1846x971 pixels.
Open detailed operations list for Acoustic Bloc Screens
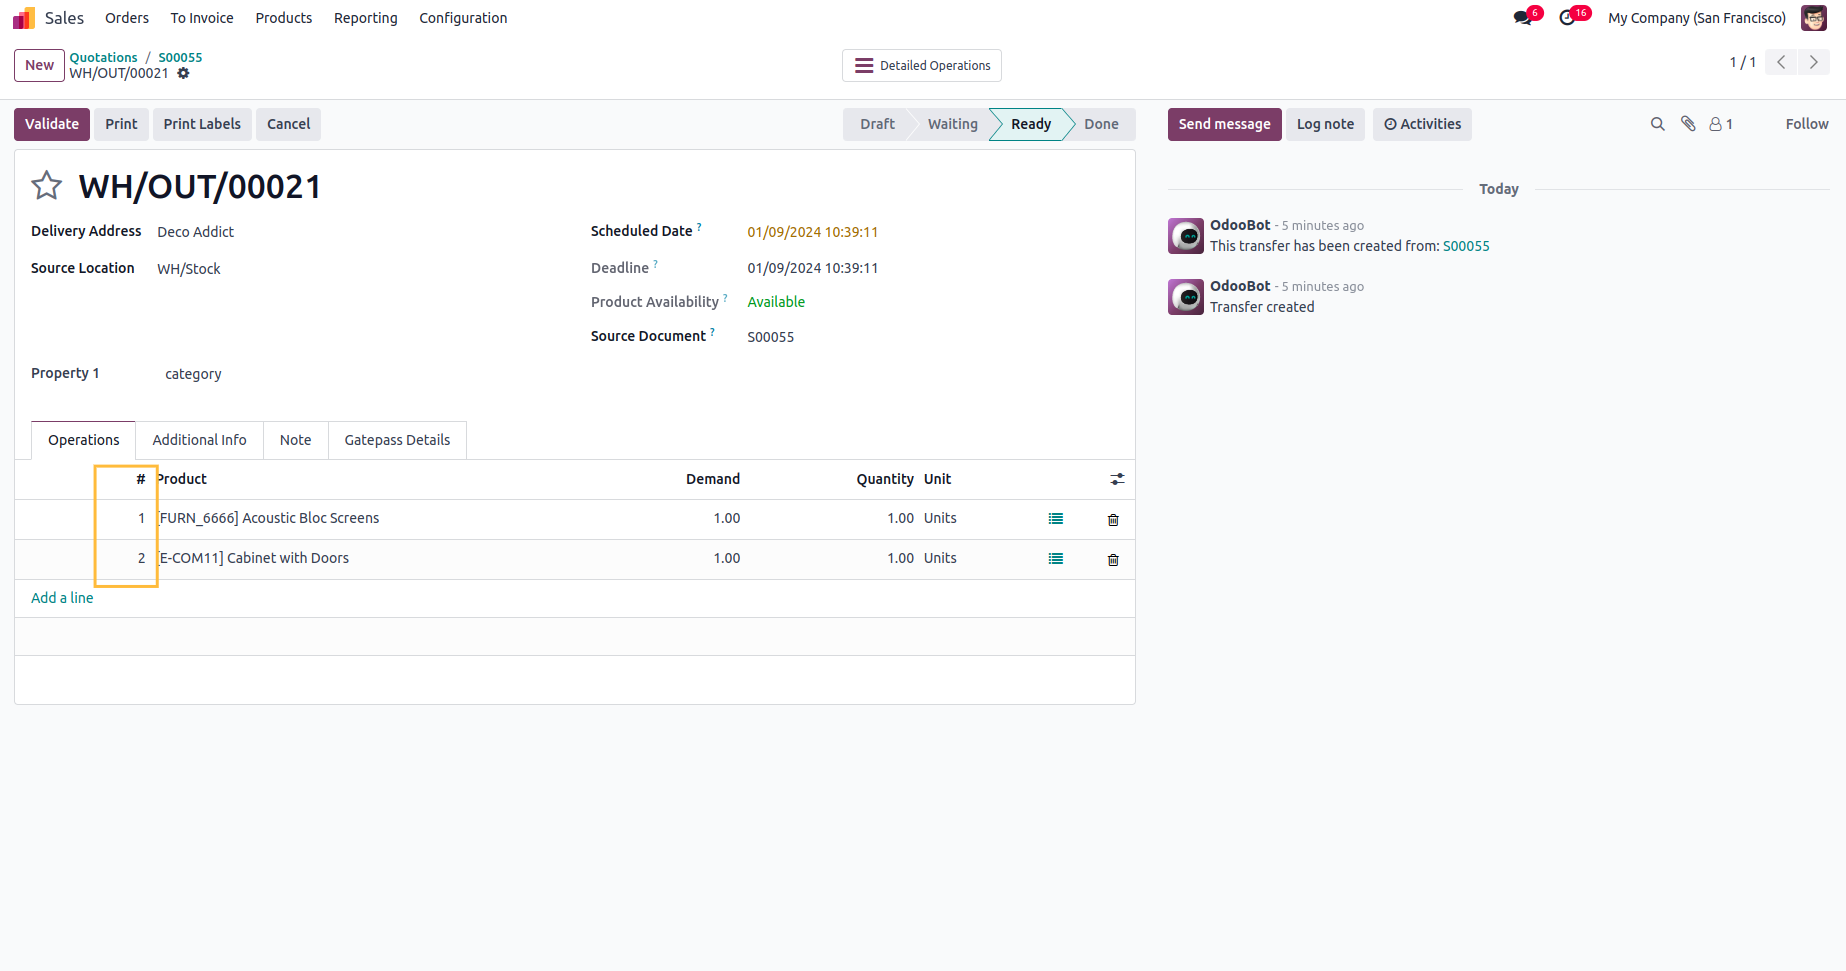click(x=1055, y=519)
